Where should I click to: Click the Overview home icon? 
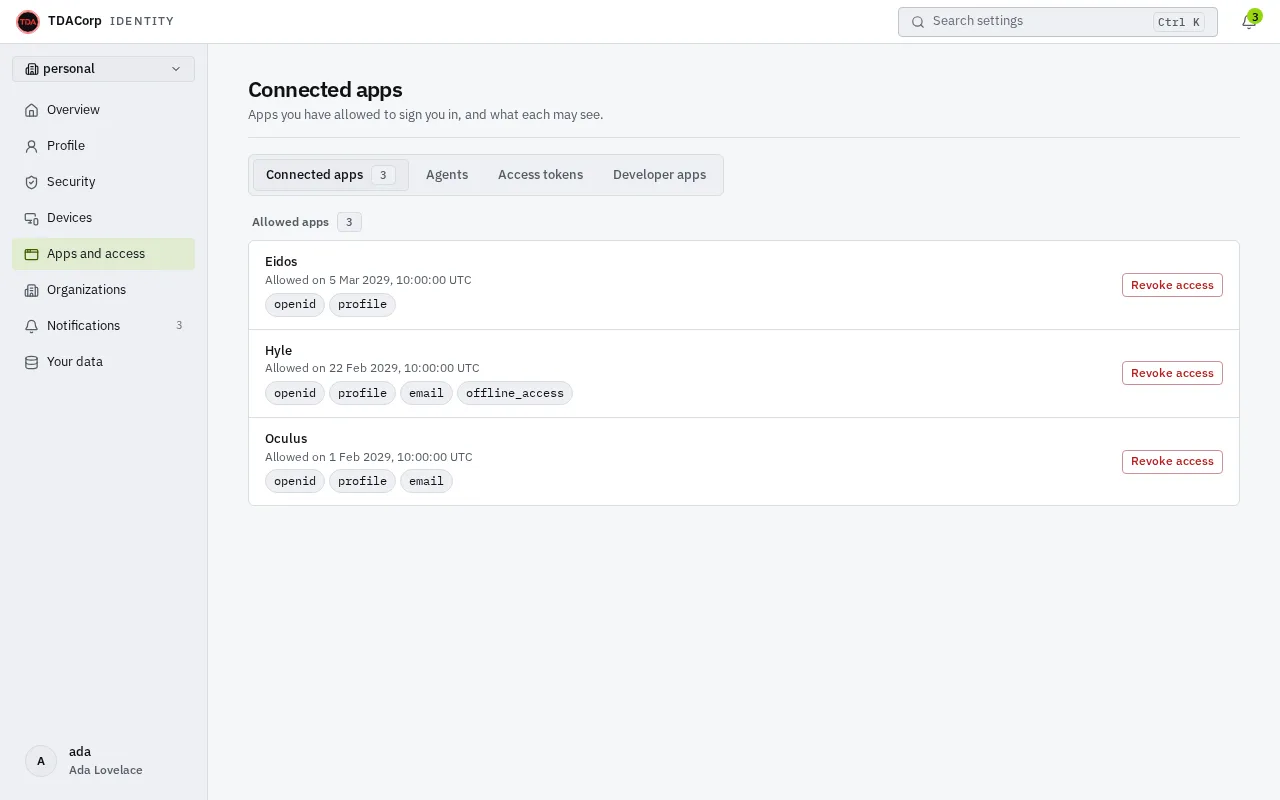point(31,110)
